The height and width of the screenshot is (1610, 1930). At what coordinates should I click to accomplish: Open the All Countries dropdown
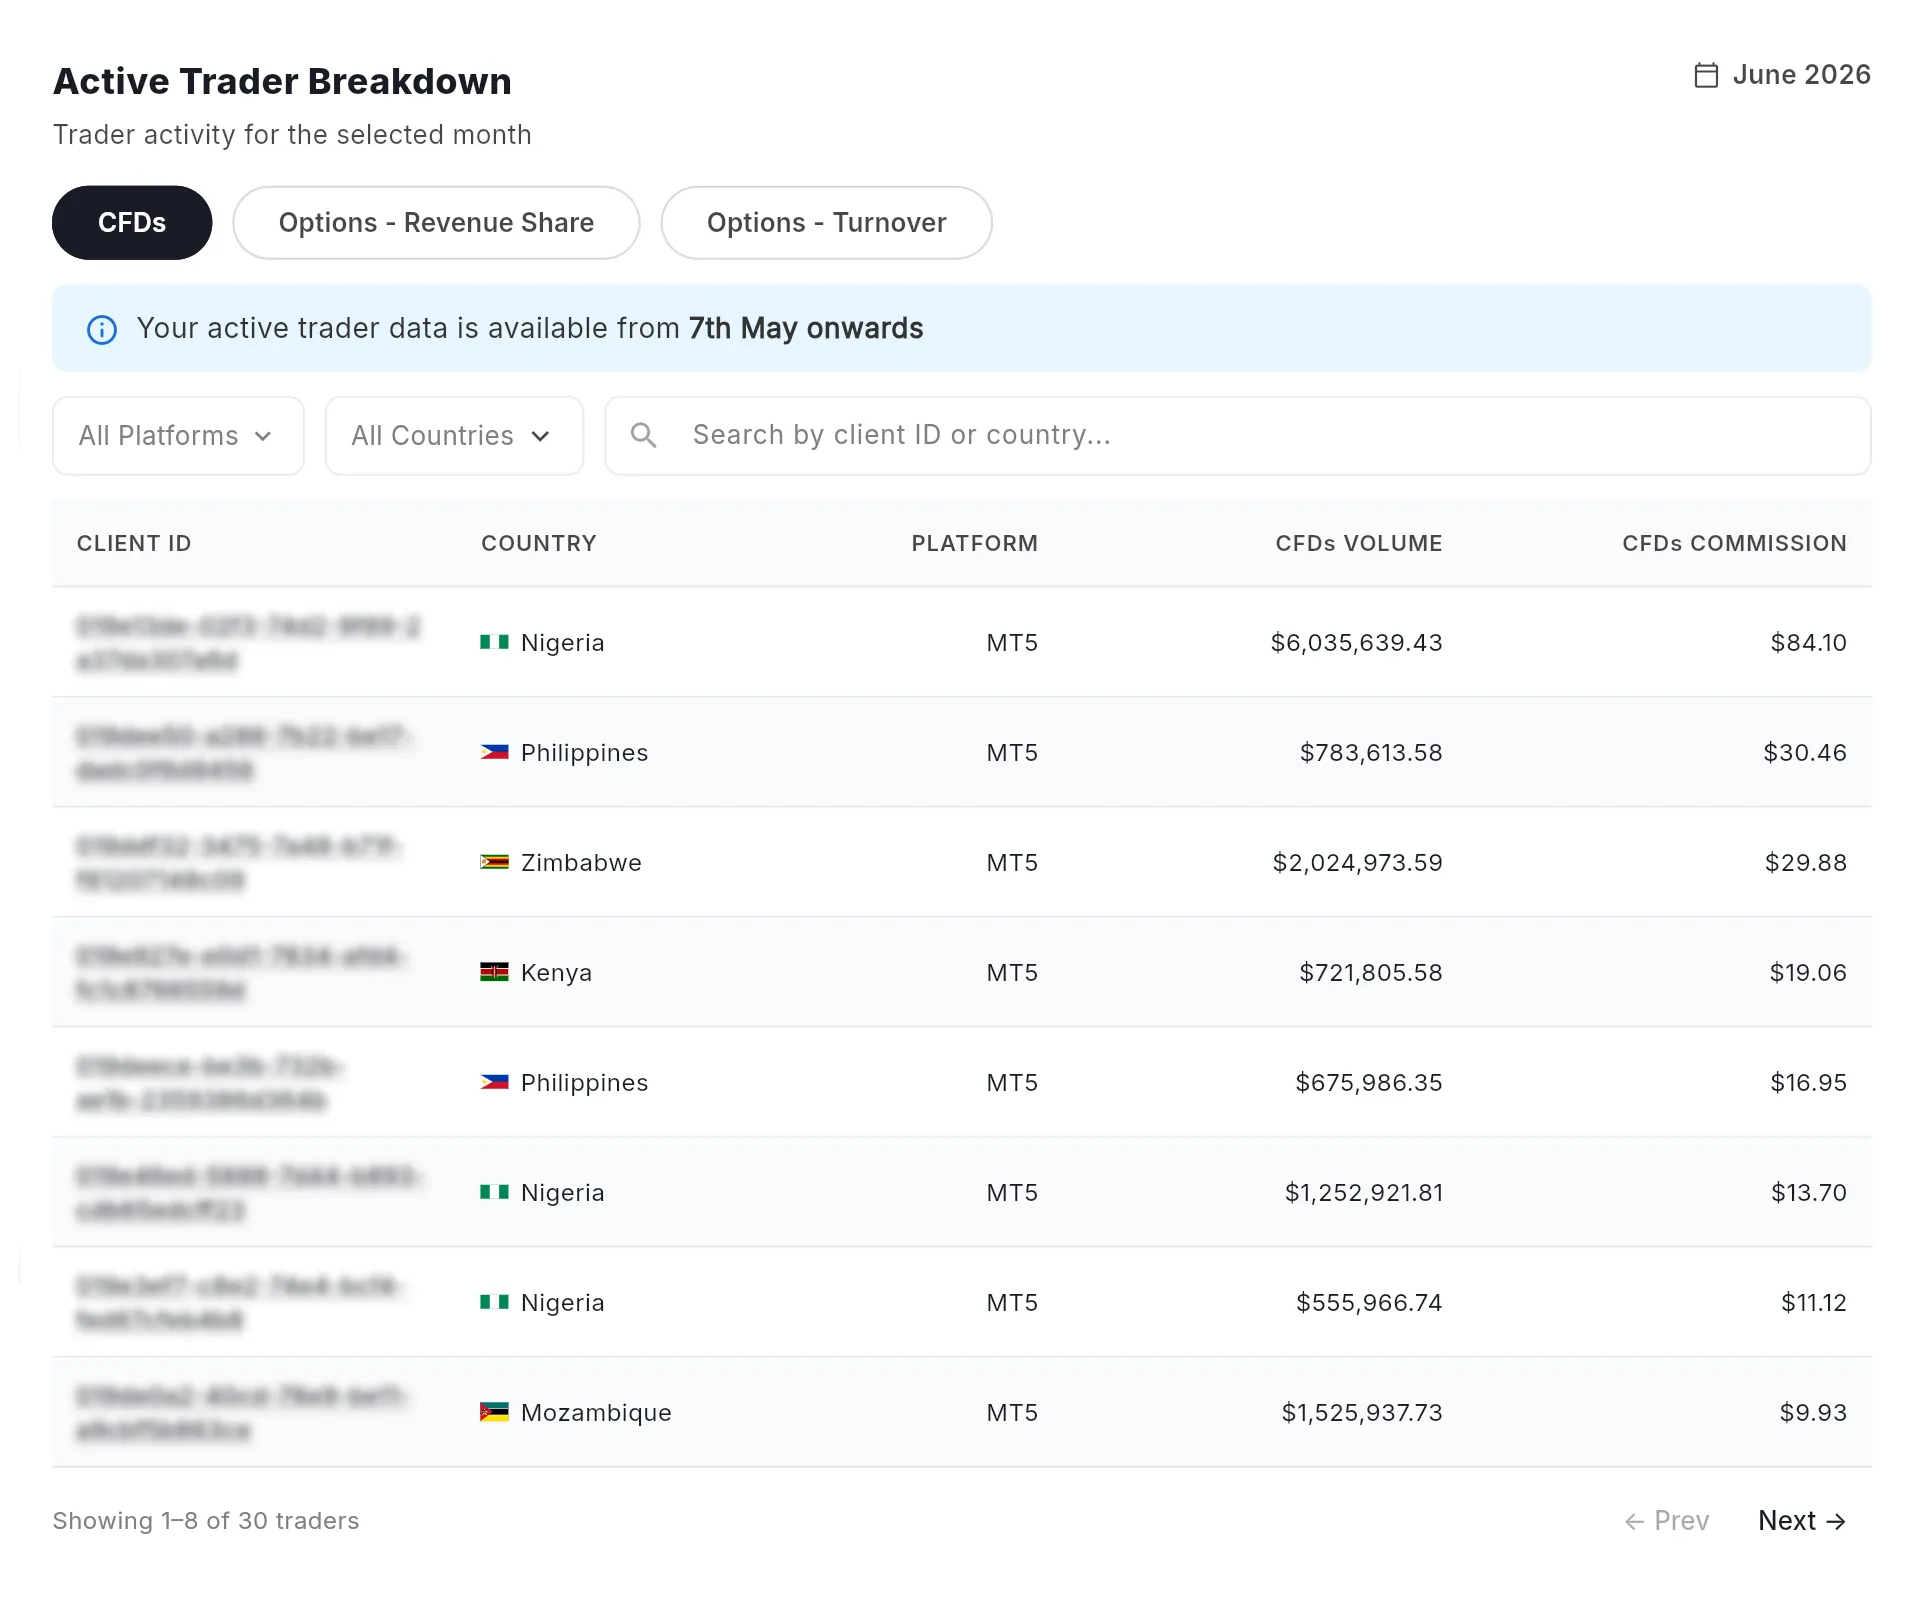(x=454, y=436)
